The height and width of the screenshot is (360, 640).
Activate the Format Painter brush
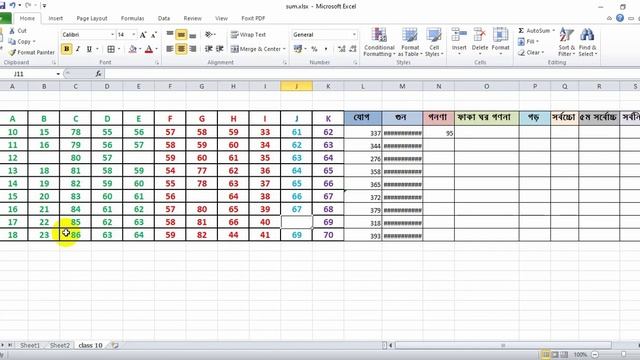click(x=31, y=52)
